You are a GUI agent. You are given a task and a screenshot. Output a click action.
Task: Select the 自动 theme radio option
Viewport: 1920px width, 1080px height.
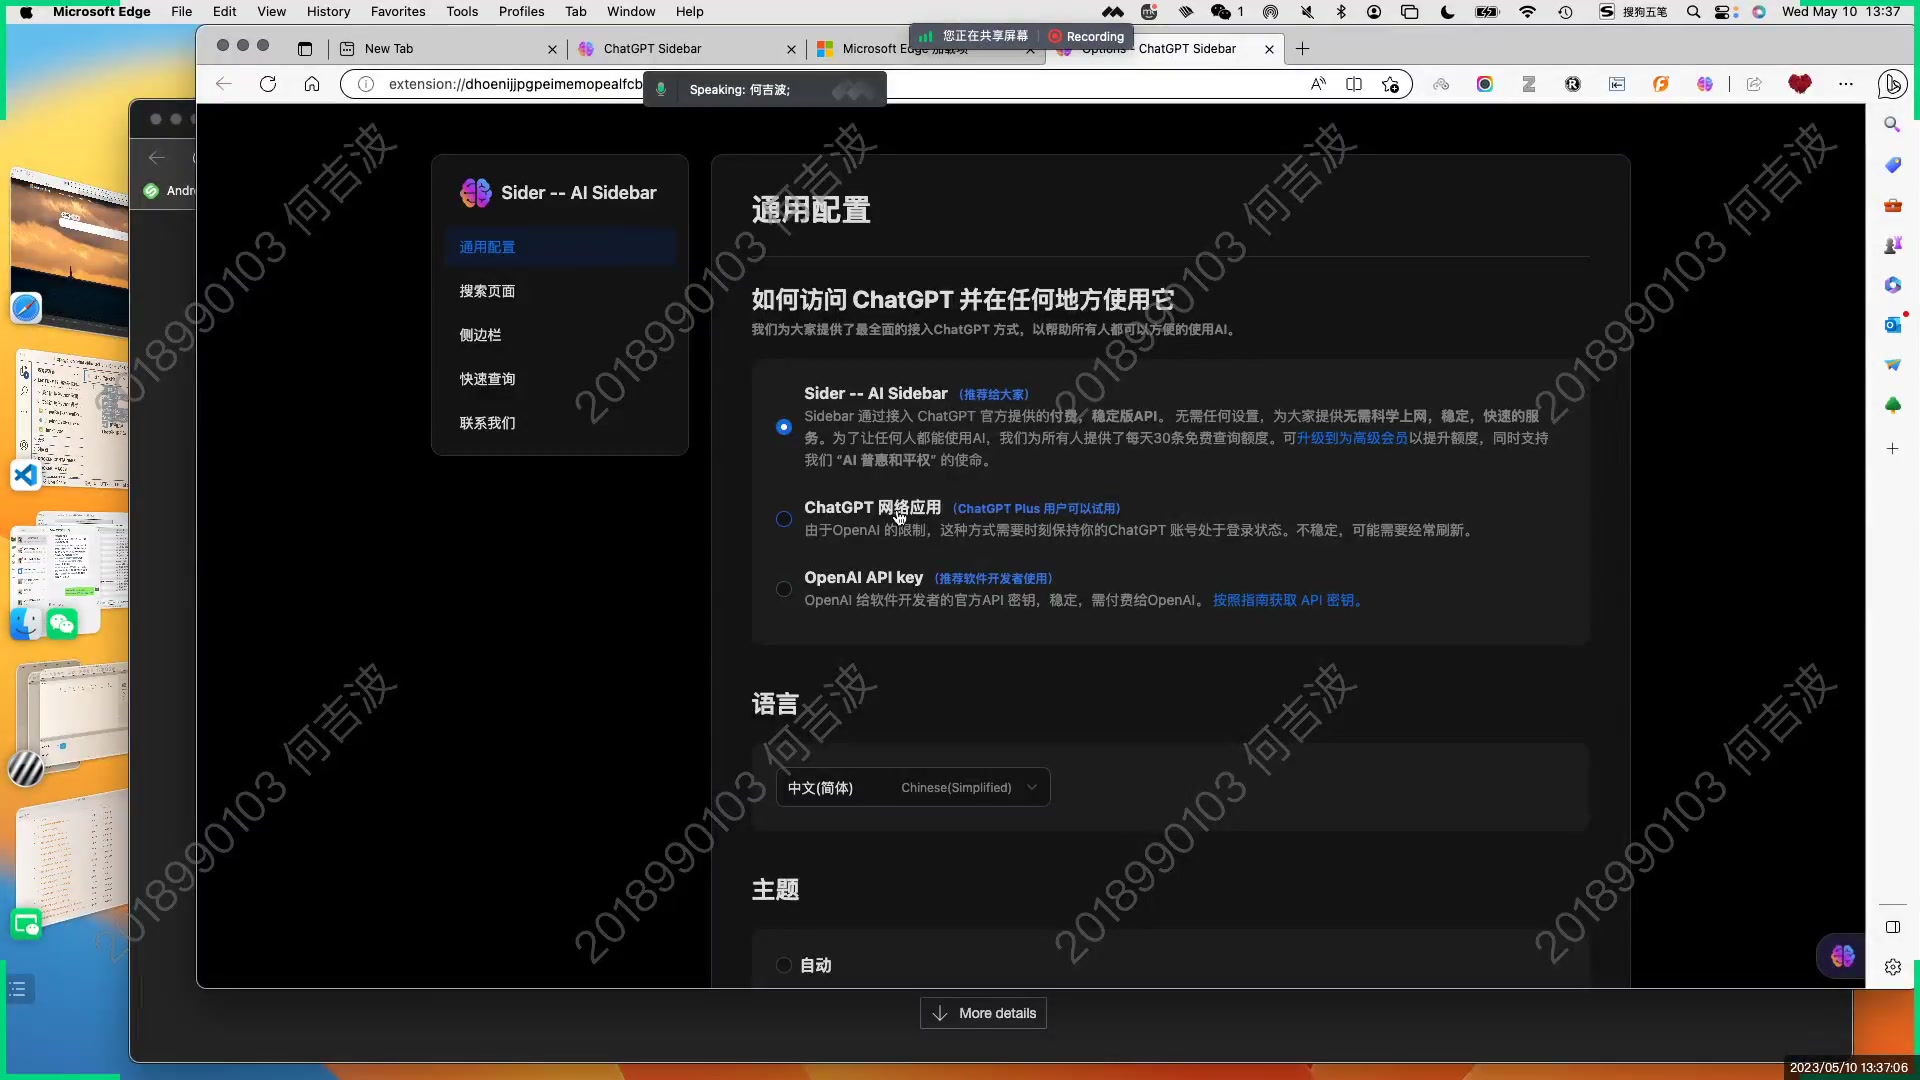784,965
